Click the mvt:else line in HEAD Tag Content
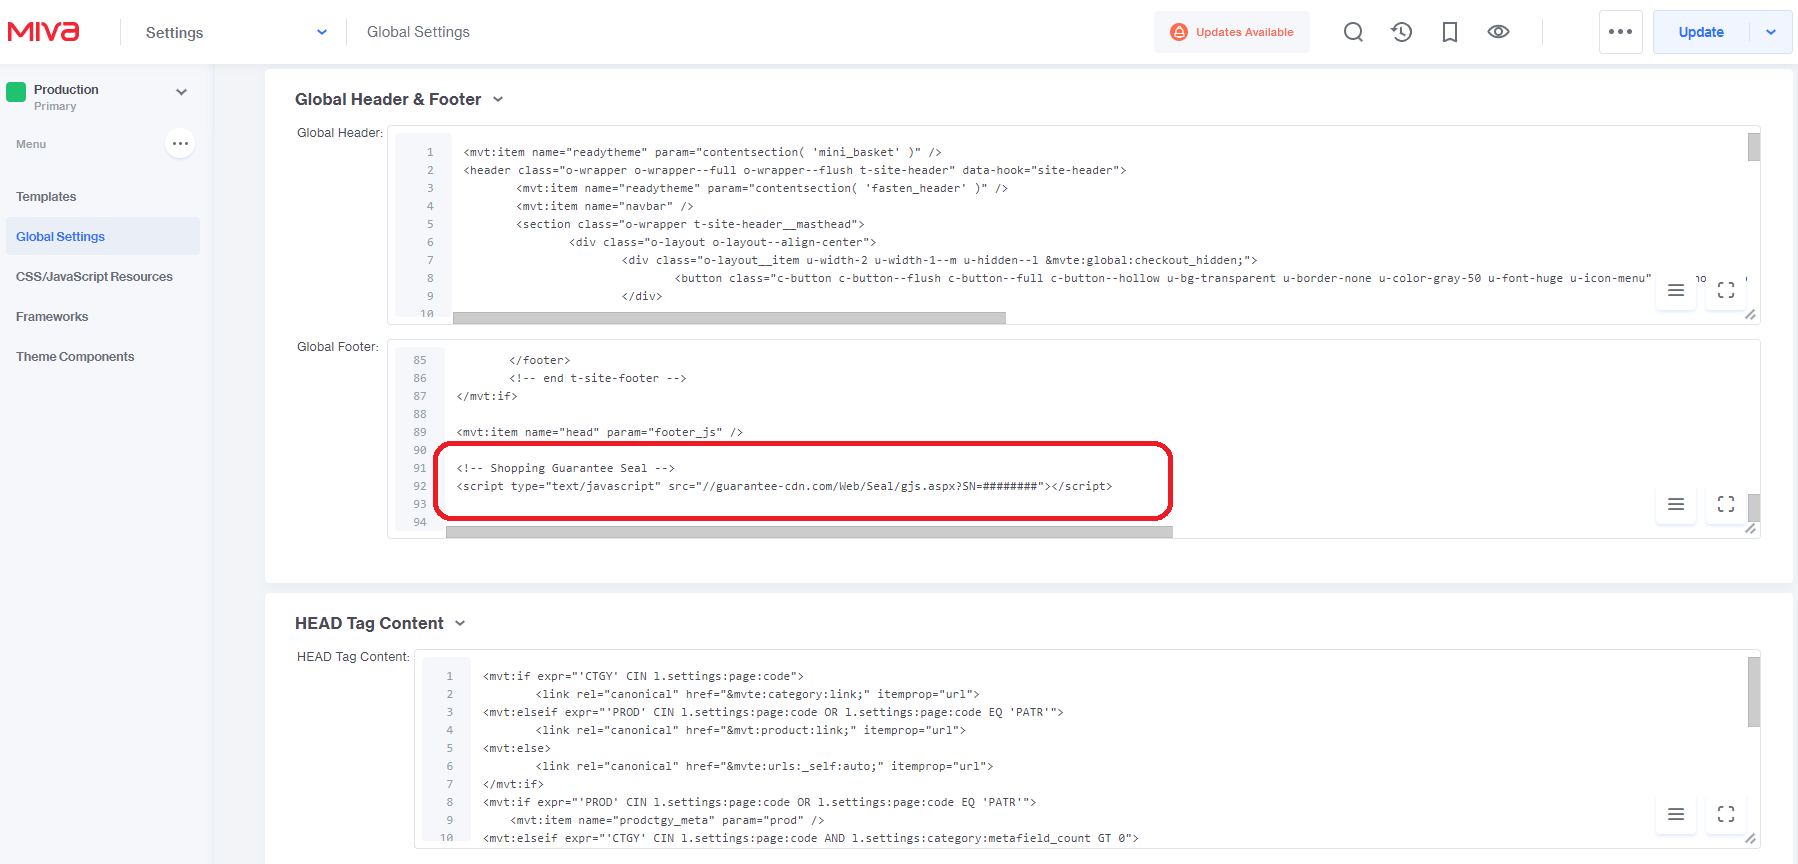1798x864 pixels. point(517,748)
